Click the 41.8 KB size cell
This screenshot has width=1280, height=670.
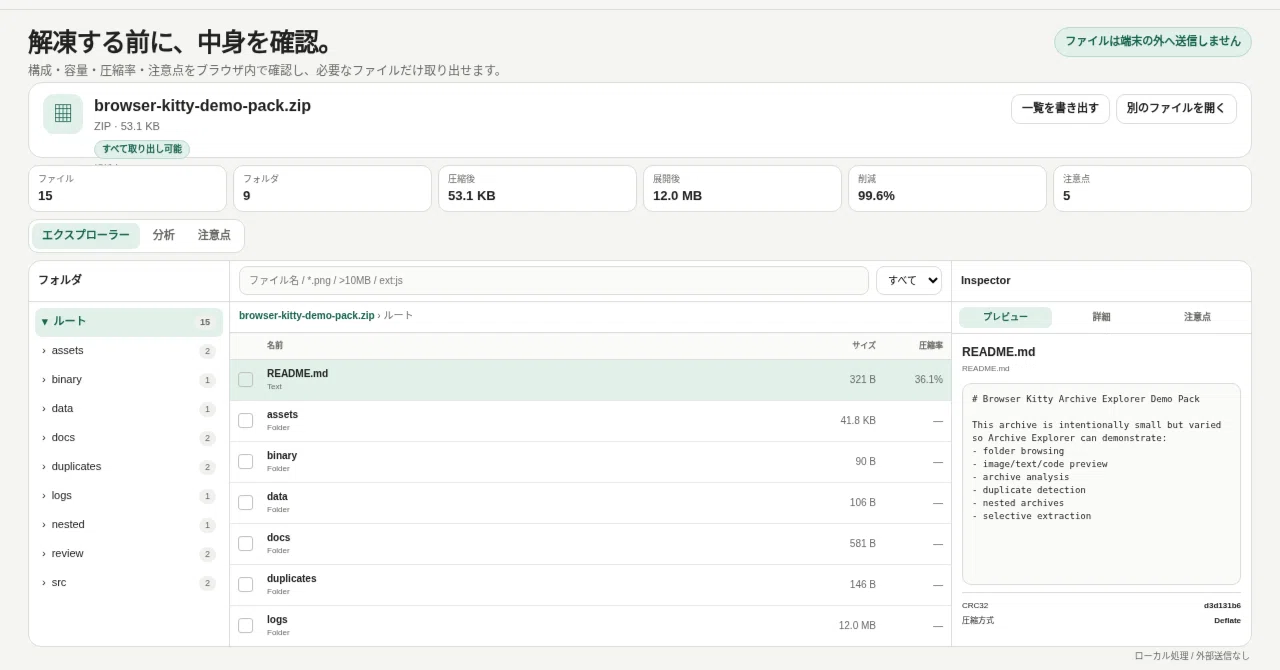(x=858, y=421)
